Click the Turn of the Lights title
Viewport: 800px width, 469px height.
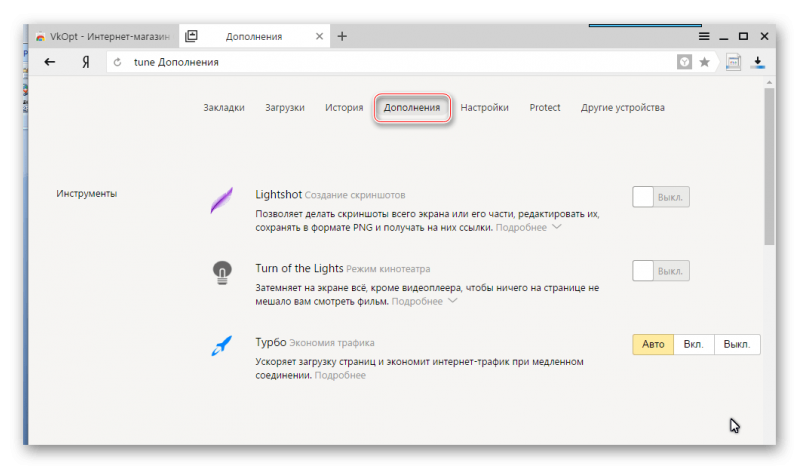point(299,268)
